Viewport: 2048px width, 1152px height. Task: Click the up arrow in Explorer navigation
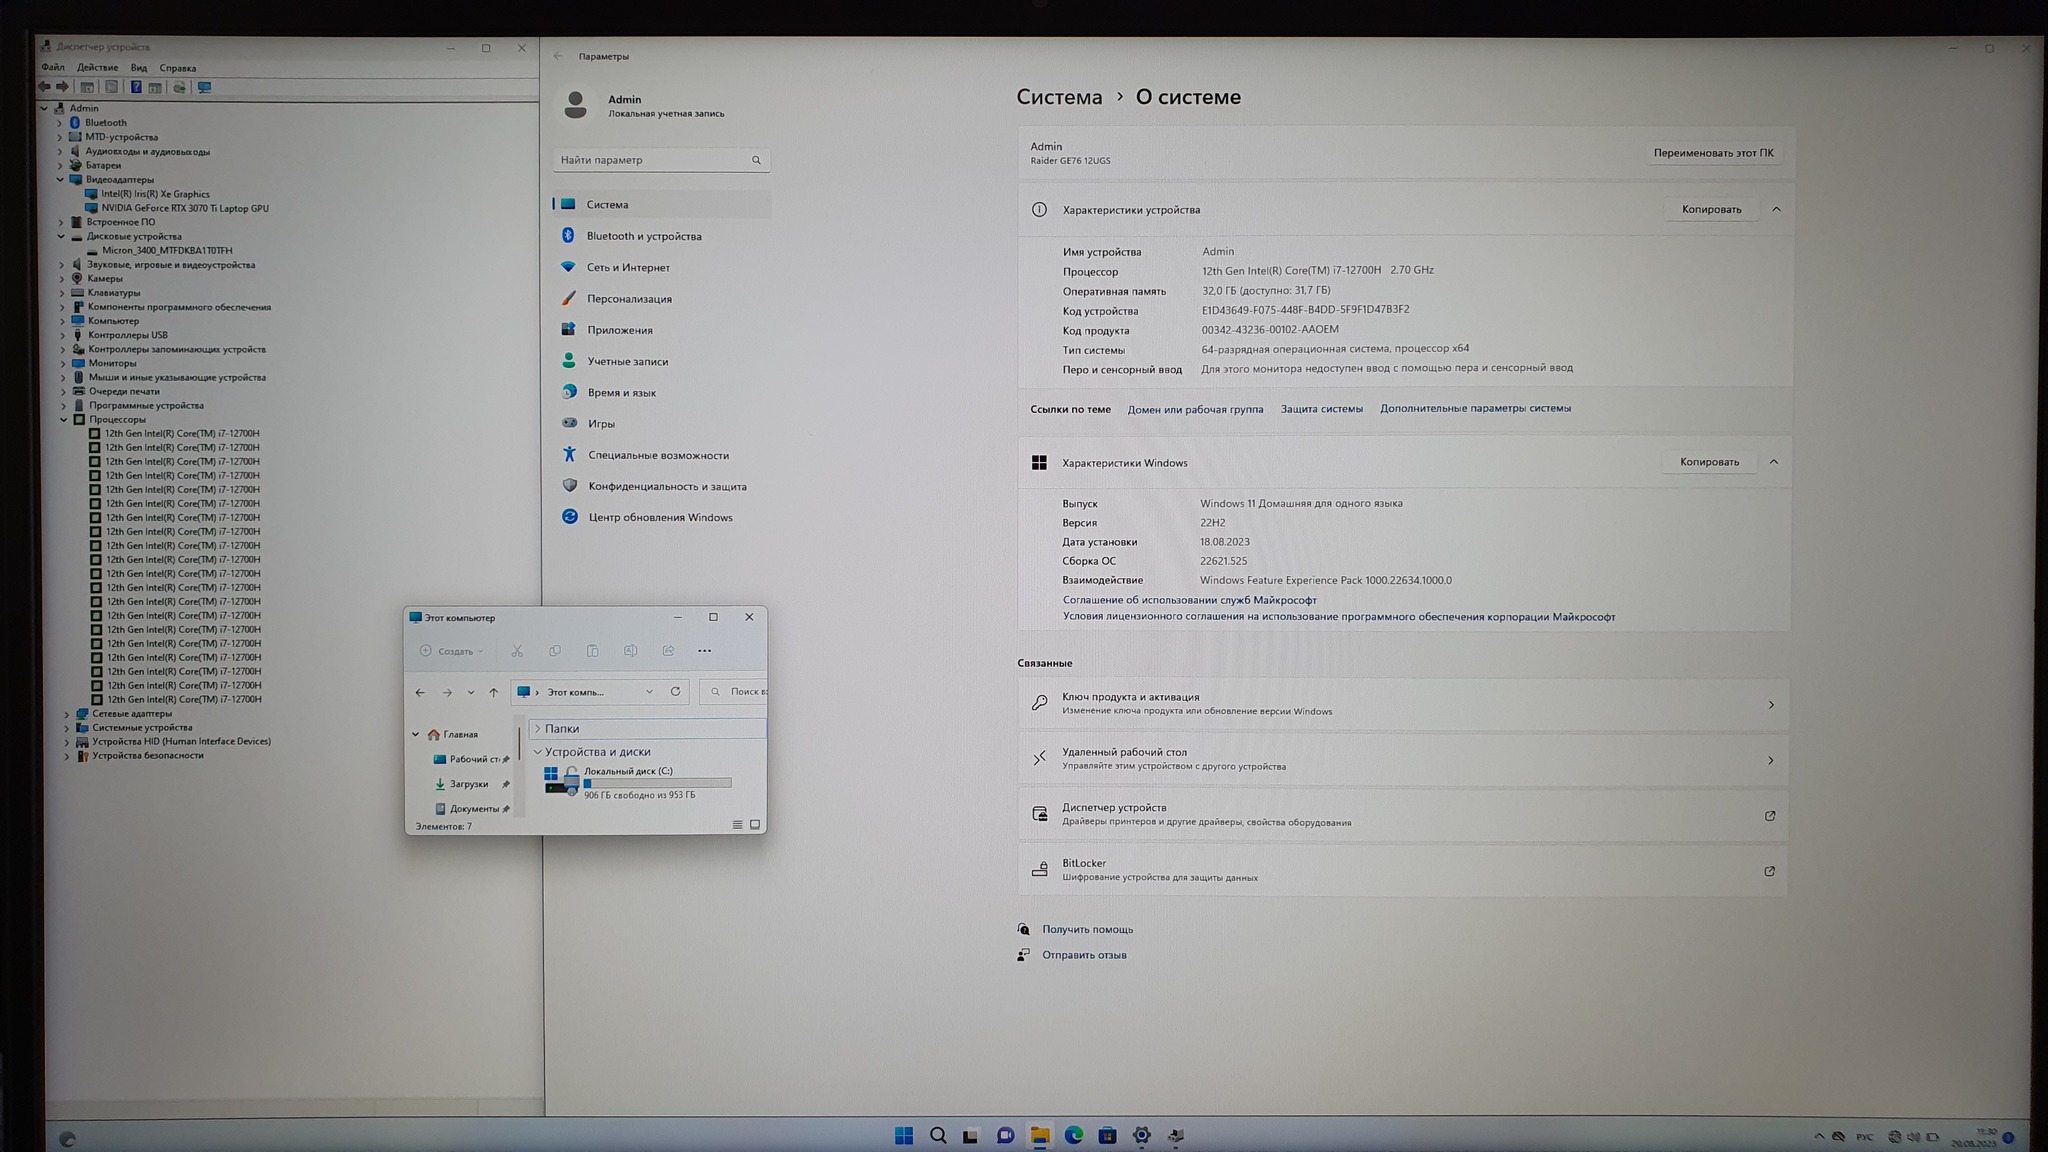pos(494,693)
